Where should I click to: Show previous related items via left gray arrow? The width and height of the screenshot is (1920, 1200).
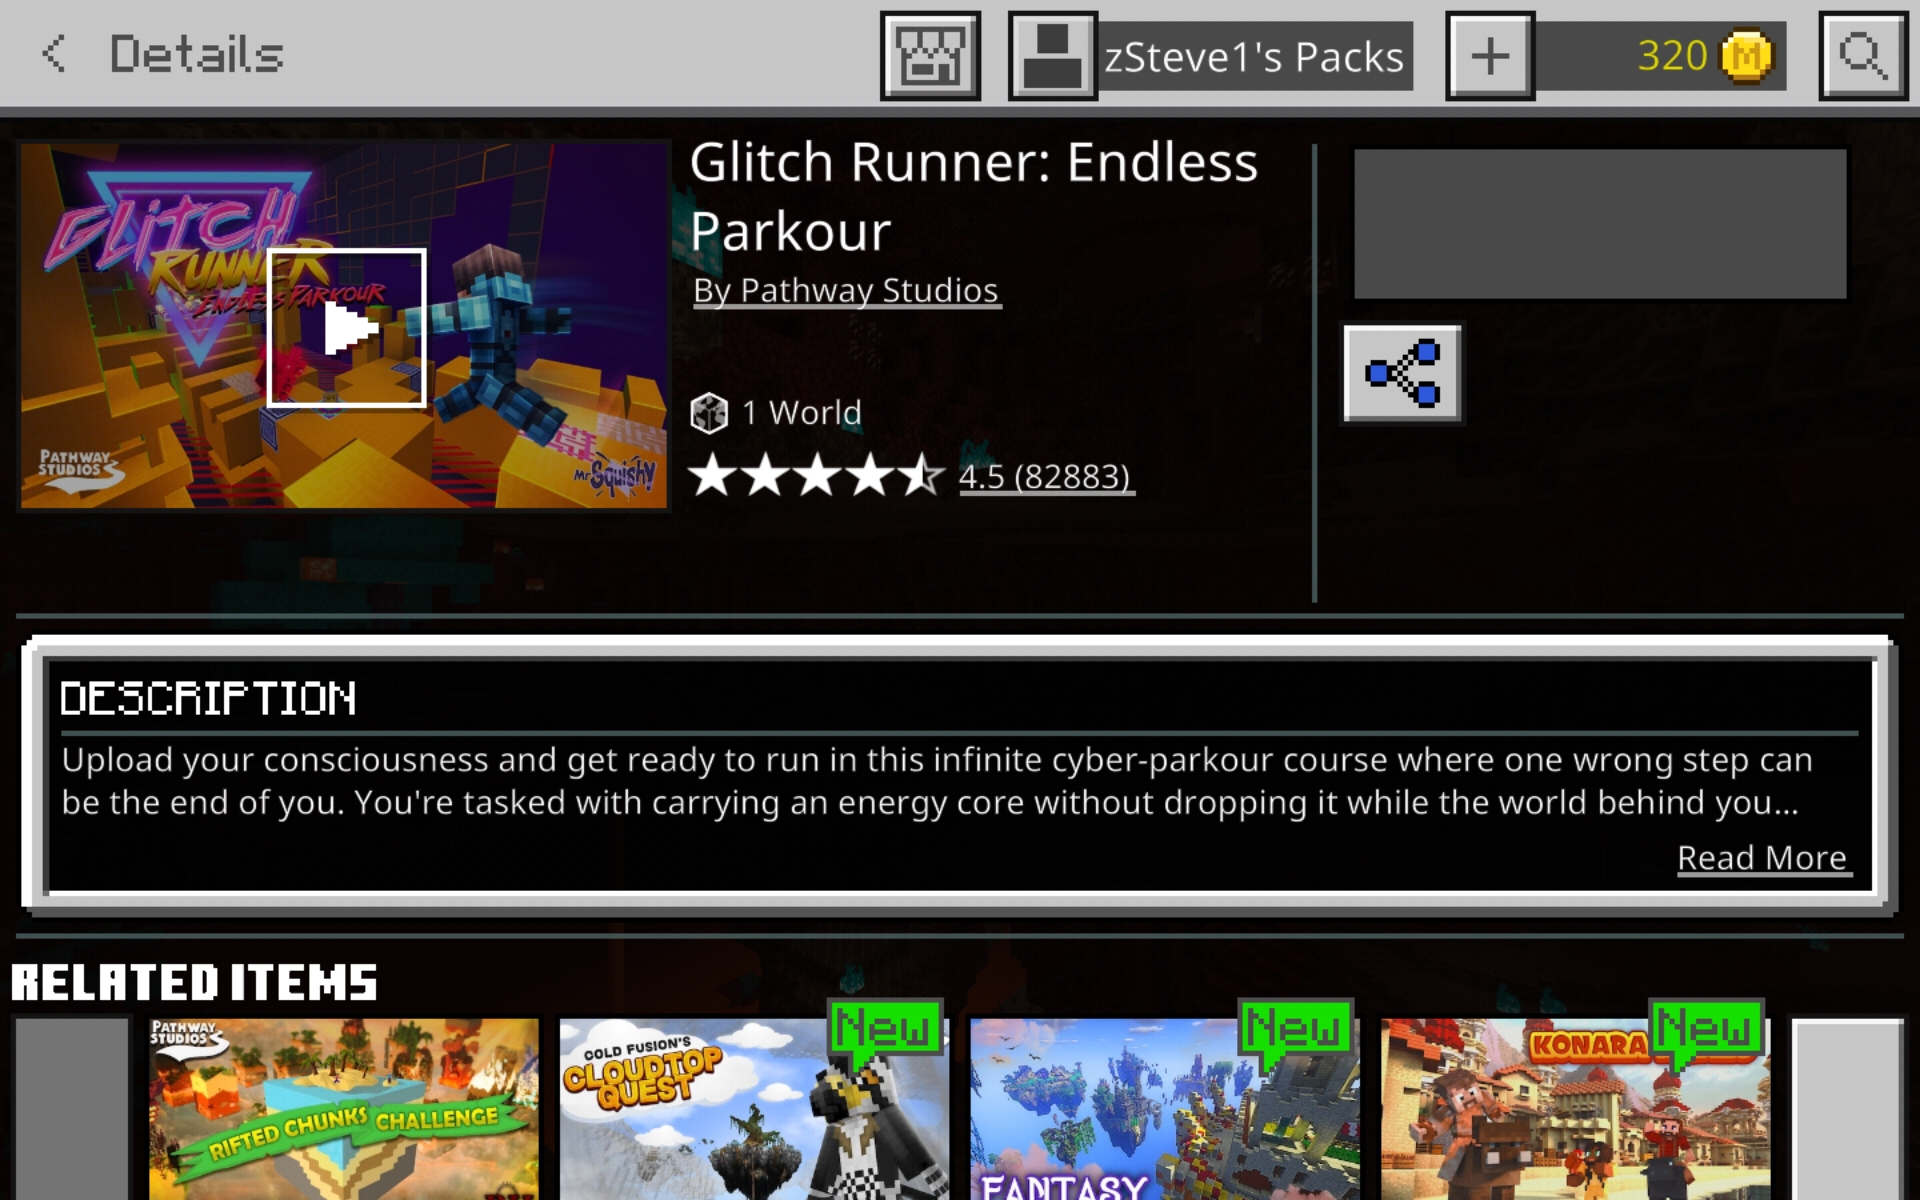[72, 1109]
